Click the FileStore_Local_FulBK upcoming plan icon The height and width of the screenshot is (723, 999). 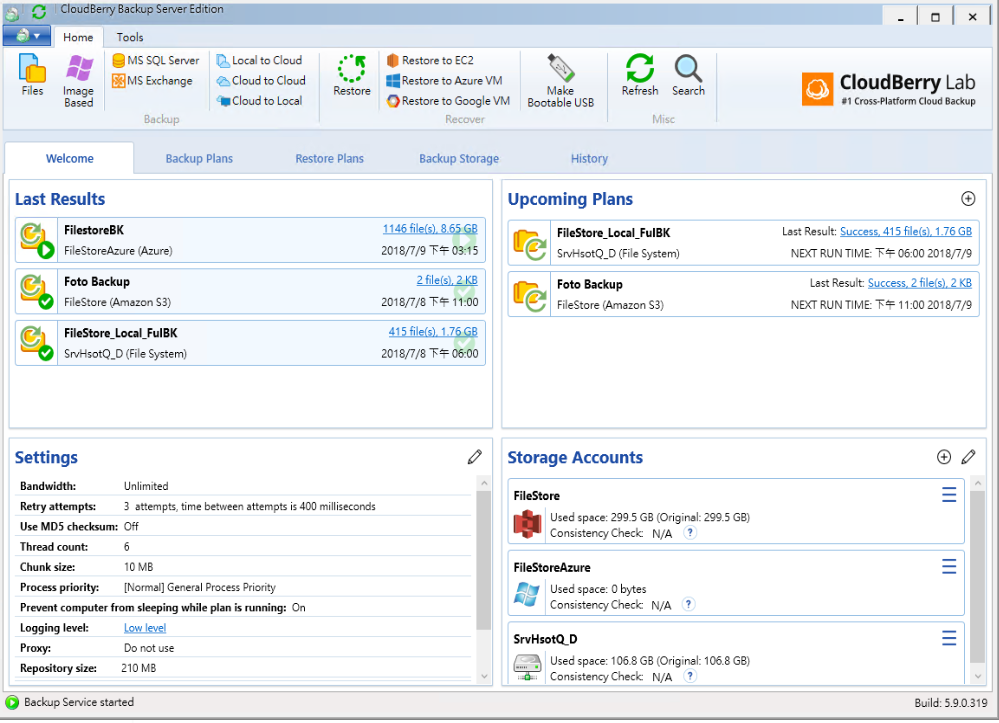tap(529, 243)
